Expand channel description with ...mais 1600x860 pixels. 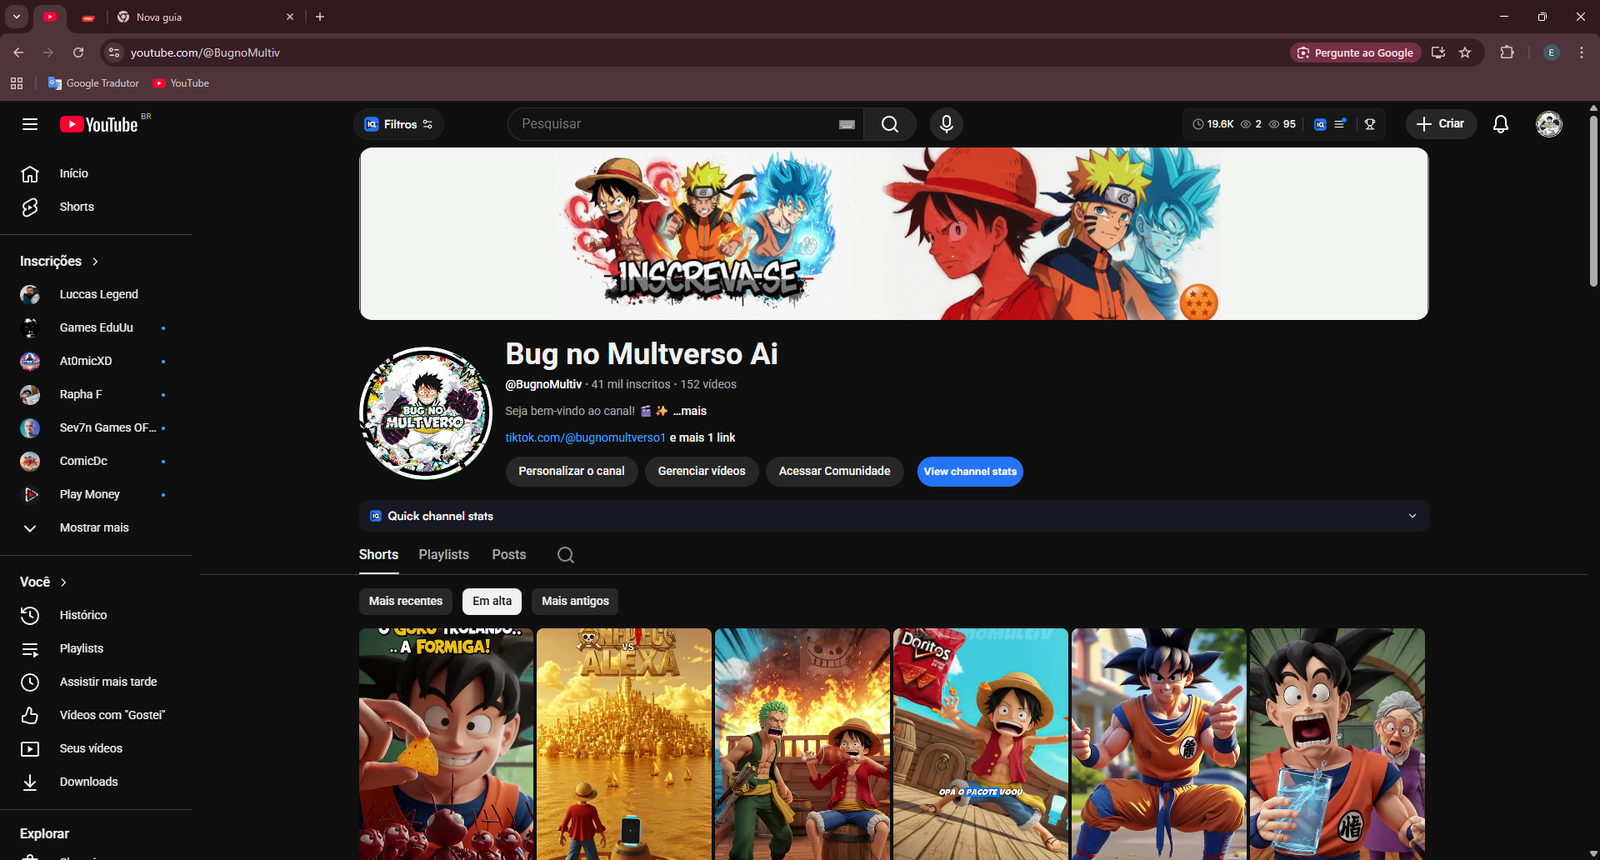(x=690, y=411)
